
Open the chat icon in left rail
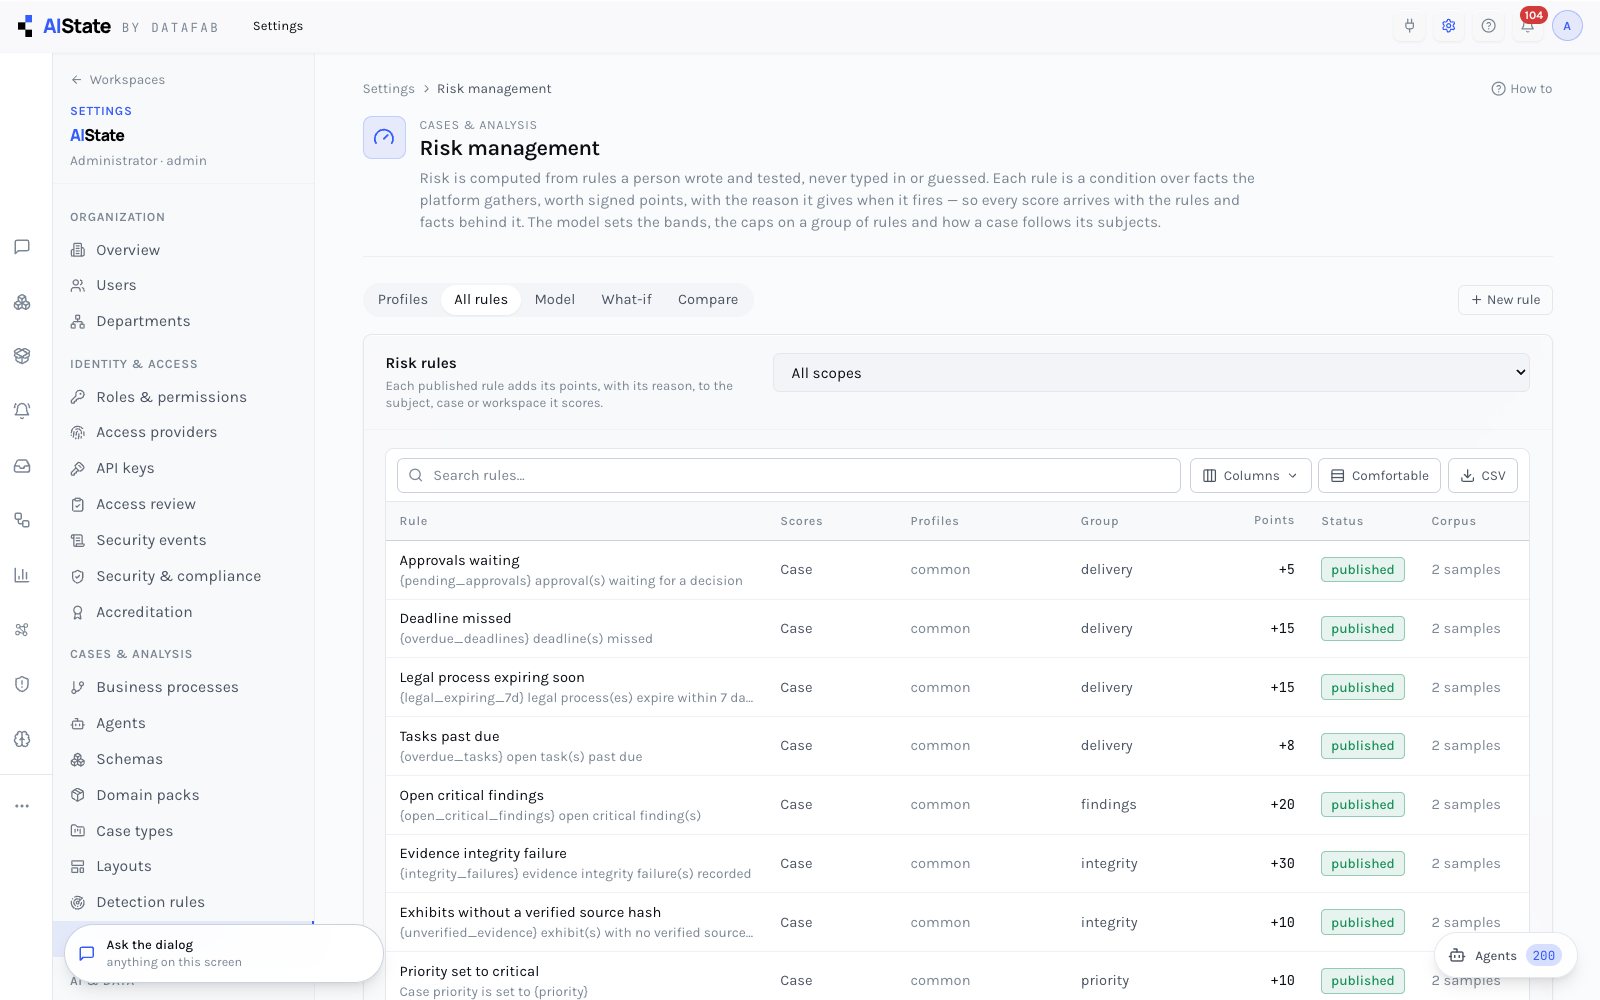(x=22, y=247)
